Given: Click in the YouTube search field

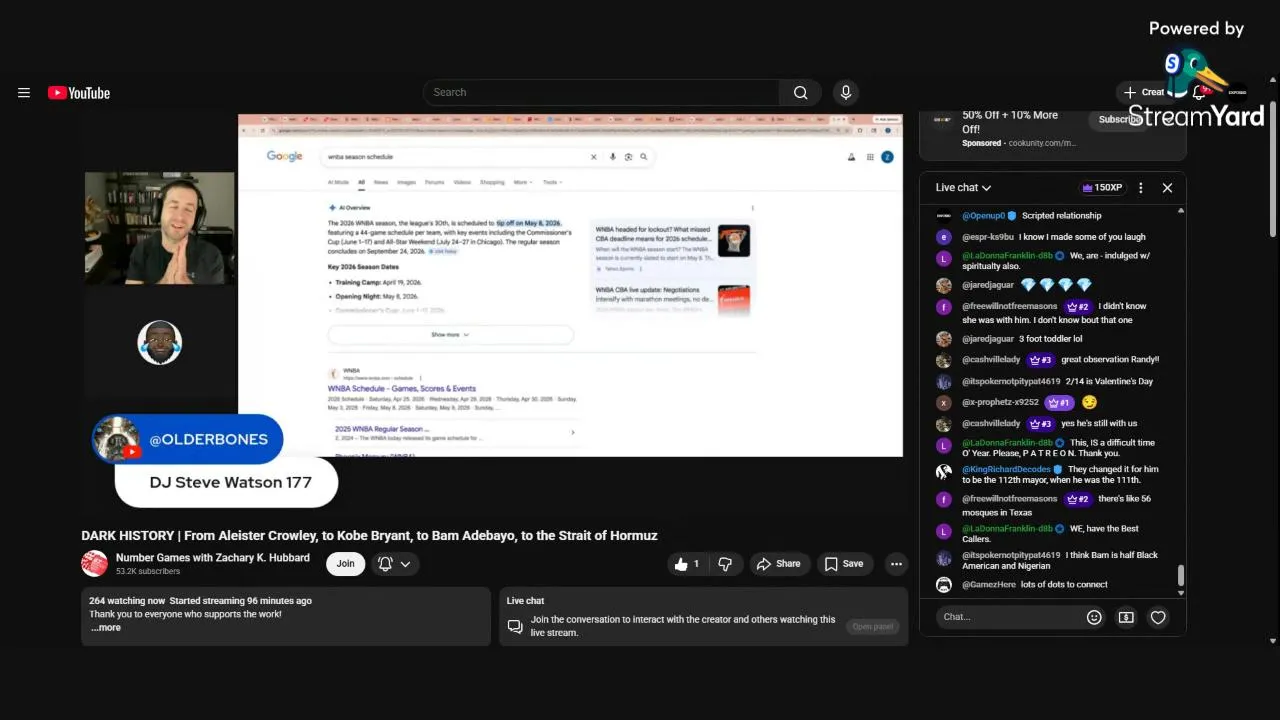Looking at the screenshot, I should (x=601, y=92).
